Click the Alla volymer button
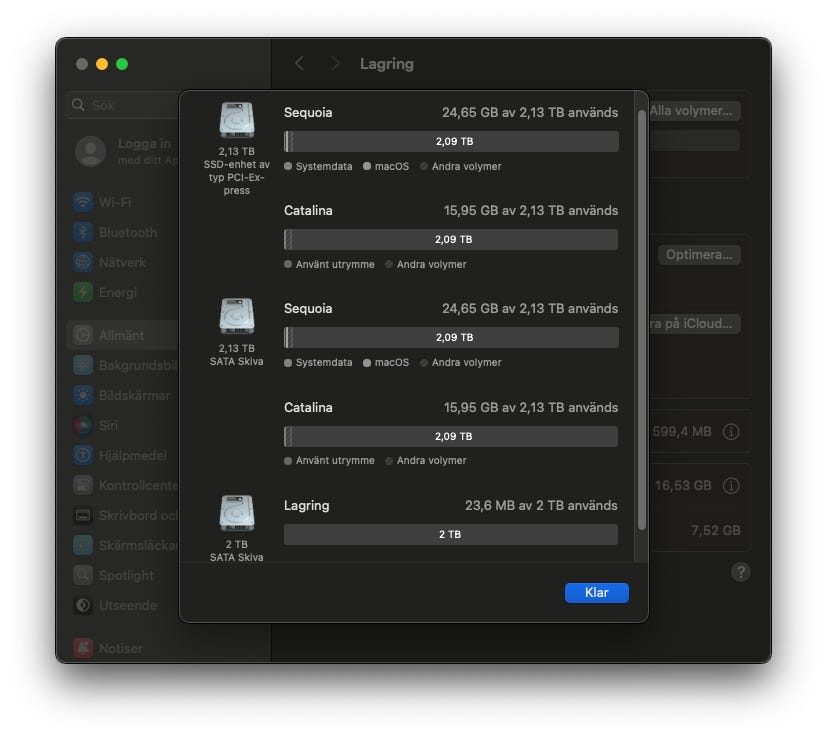The width and height of the screenshot is (827, 737). pyautogui.click(x=695, y=111)
